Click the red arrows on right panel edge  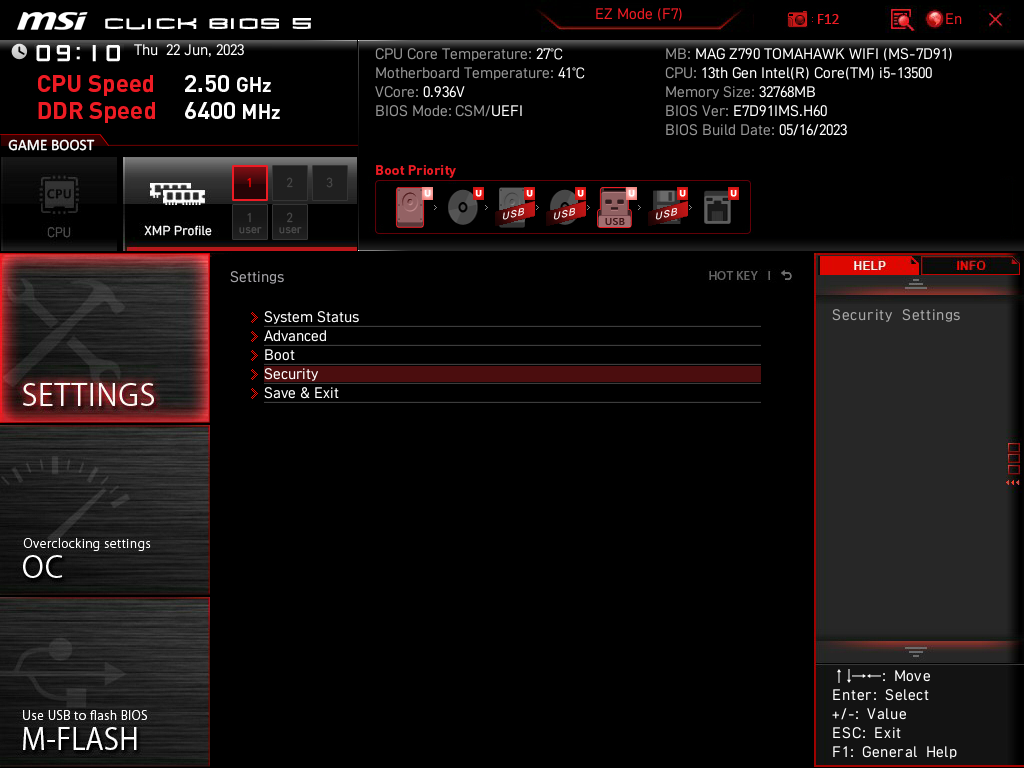[x=1013, y=483]
